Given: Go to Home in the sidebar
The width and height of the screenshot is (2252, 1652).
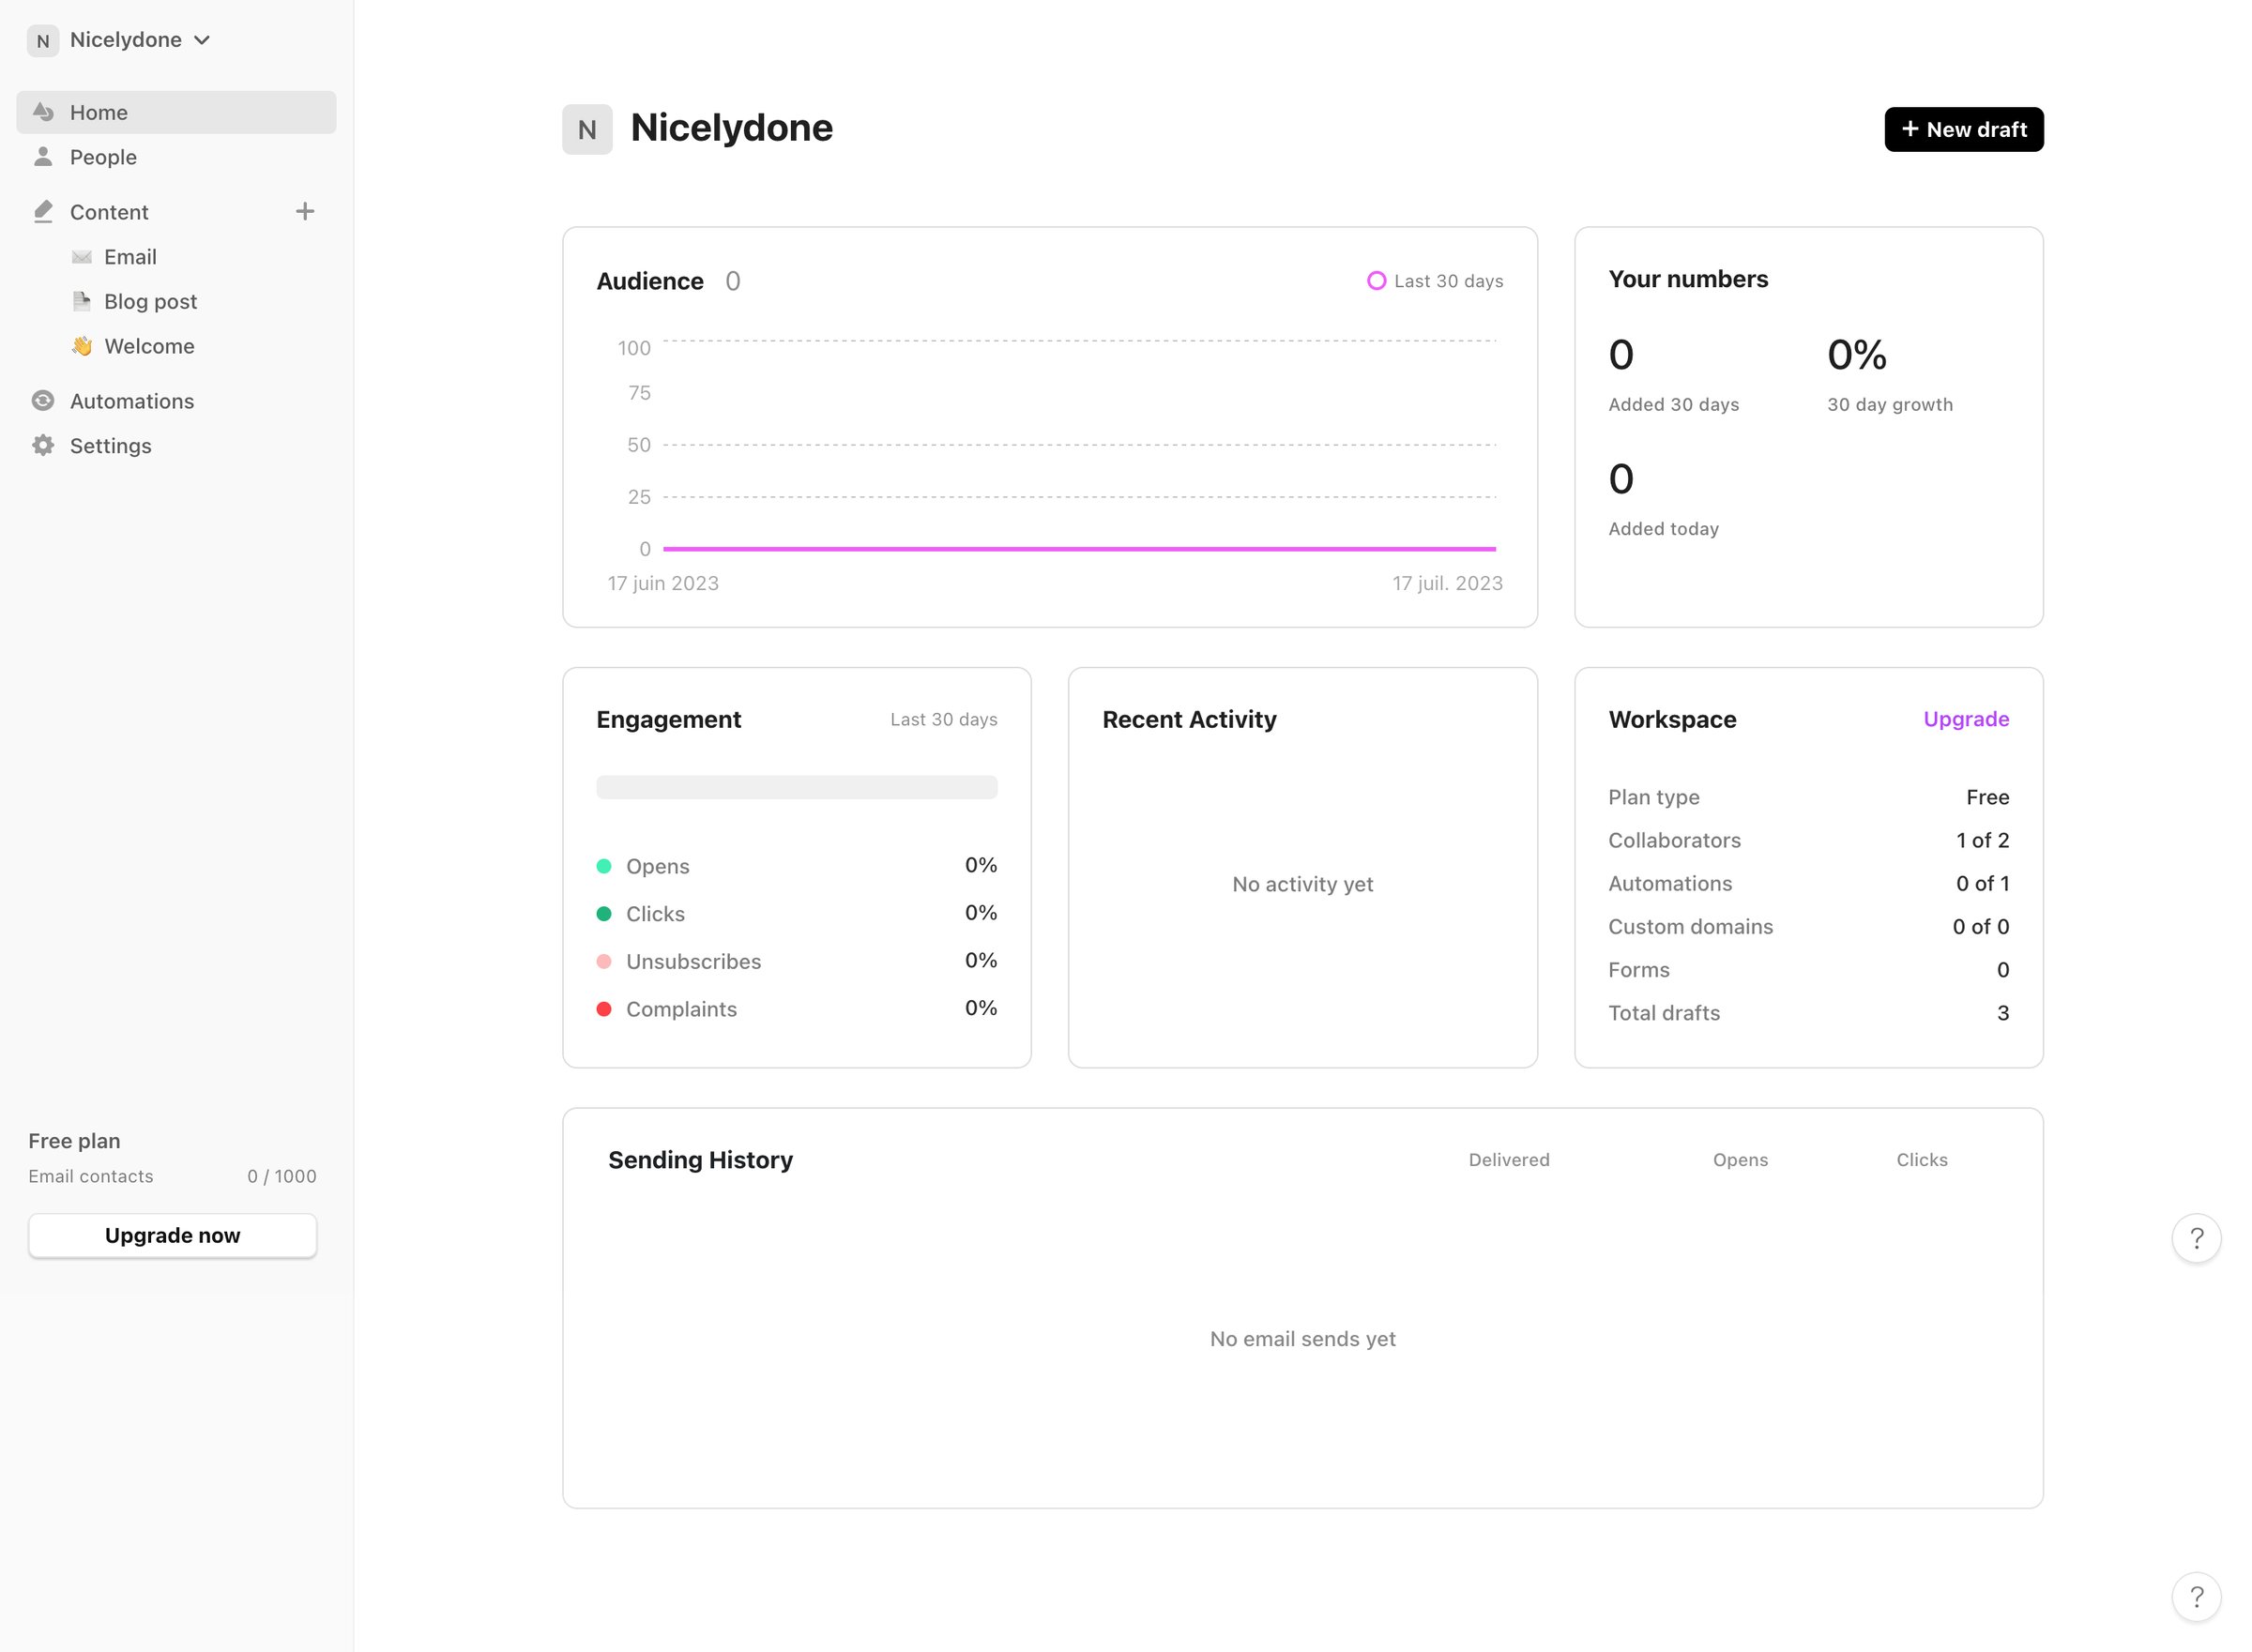Looking at the screenshot, I should click(176, 112).
